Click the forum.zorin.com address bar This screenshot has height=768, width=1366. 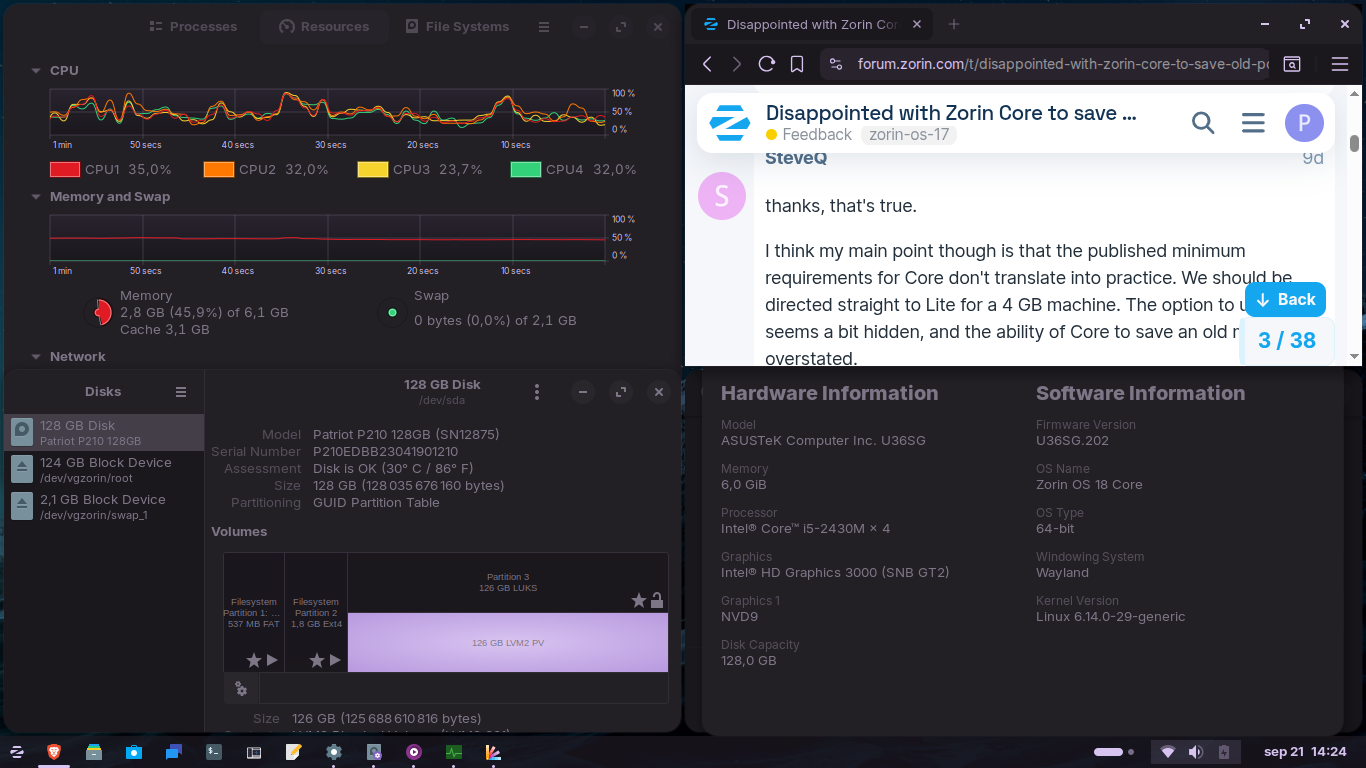click(x=1050, y=64)
